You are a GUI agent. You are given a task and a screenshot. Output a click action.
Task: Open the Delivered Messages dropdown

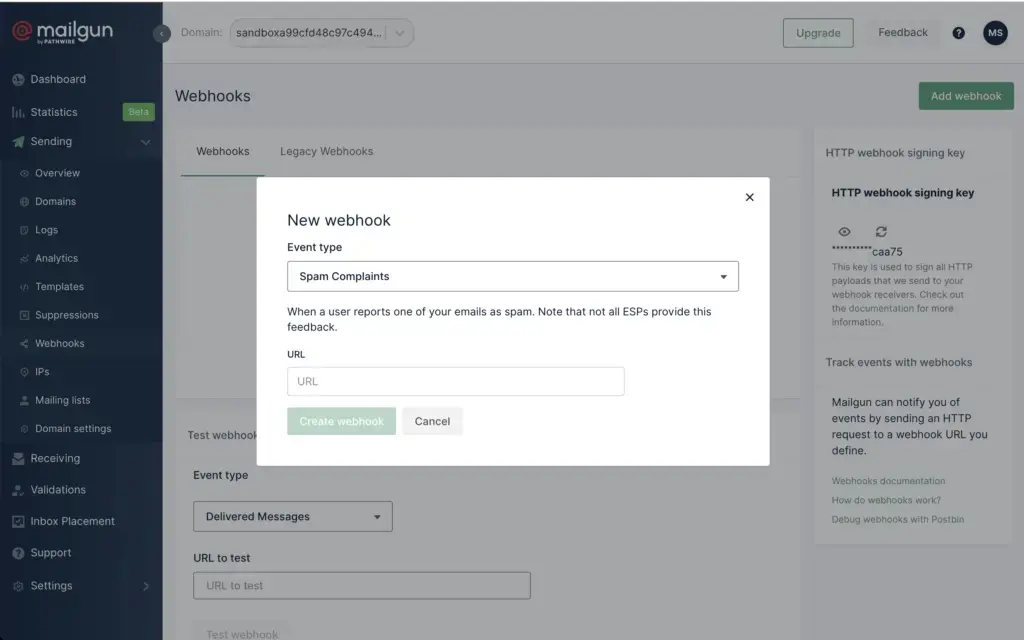point(293,517)
